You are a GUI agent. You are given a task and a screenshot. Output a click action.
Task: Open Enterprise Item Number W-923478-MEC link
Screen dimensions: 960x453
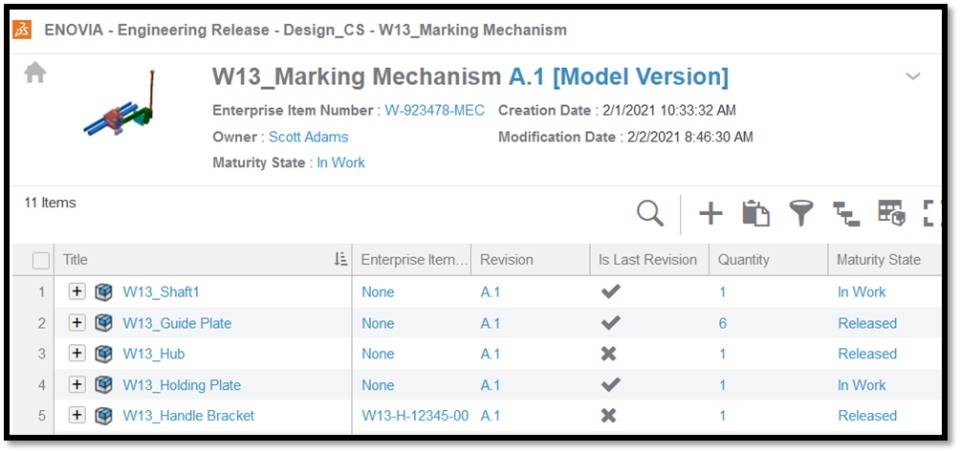click(x=436, y=110)
